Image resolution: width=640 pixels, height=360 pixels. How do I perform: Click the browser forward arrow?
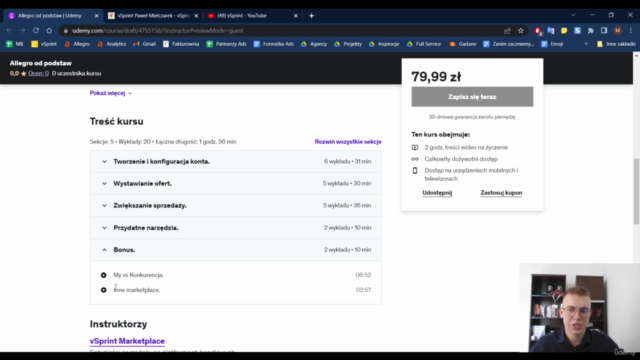coord(22,31)
